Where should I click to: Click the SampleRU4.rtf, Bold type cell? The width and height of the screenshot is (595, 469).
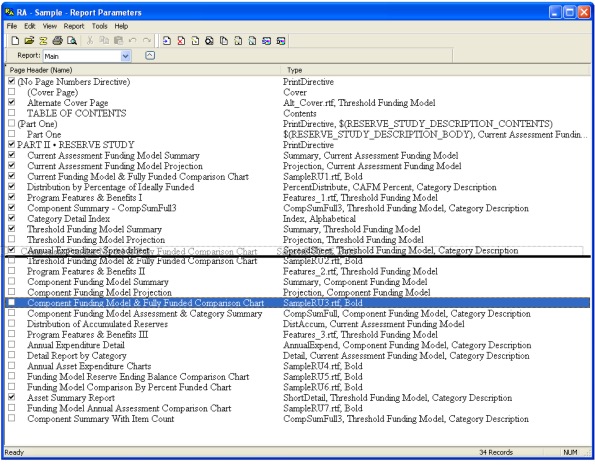(x=323, y=366)
